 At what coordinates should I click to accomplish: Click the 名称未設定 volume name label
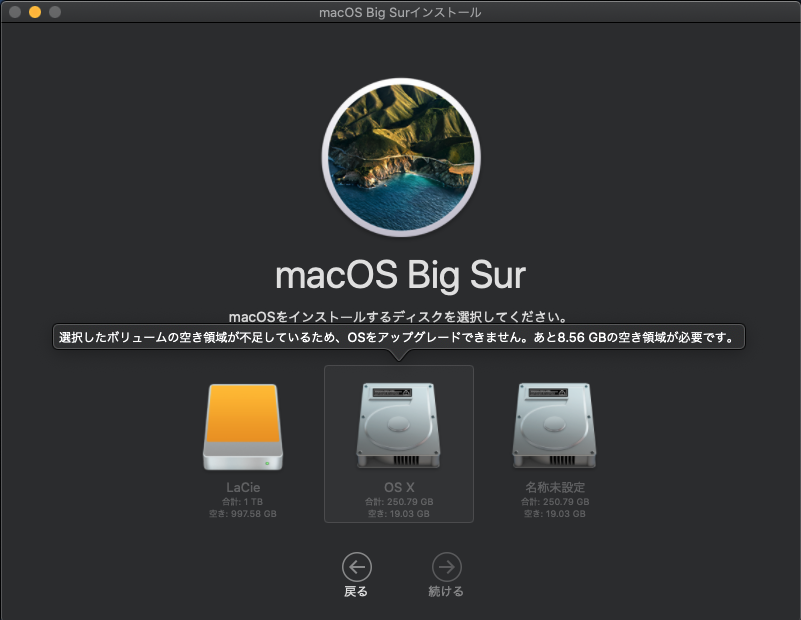(555, 487)
